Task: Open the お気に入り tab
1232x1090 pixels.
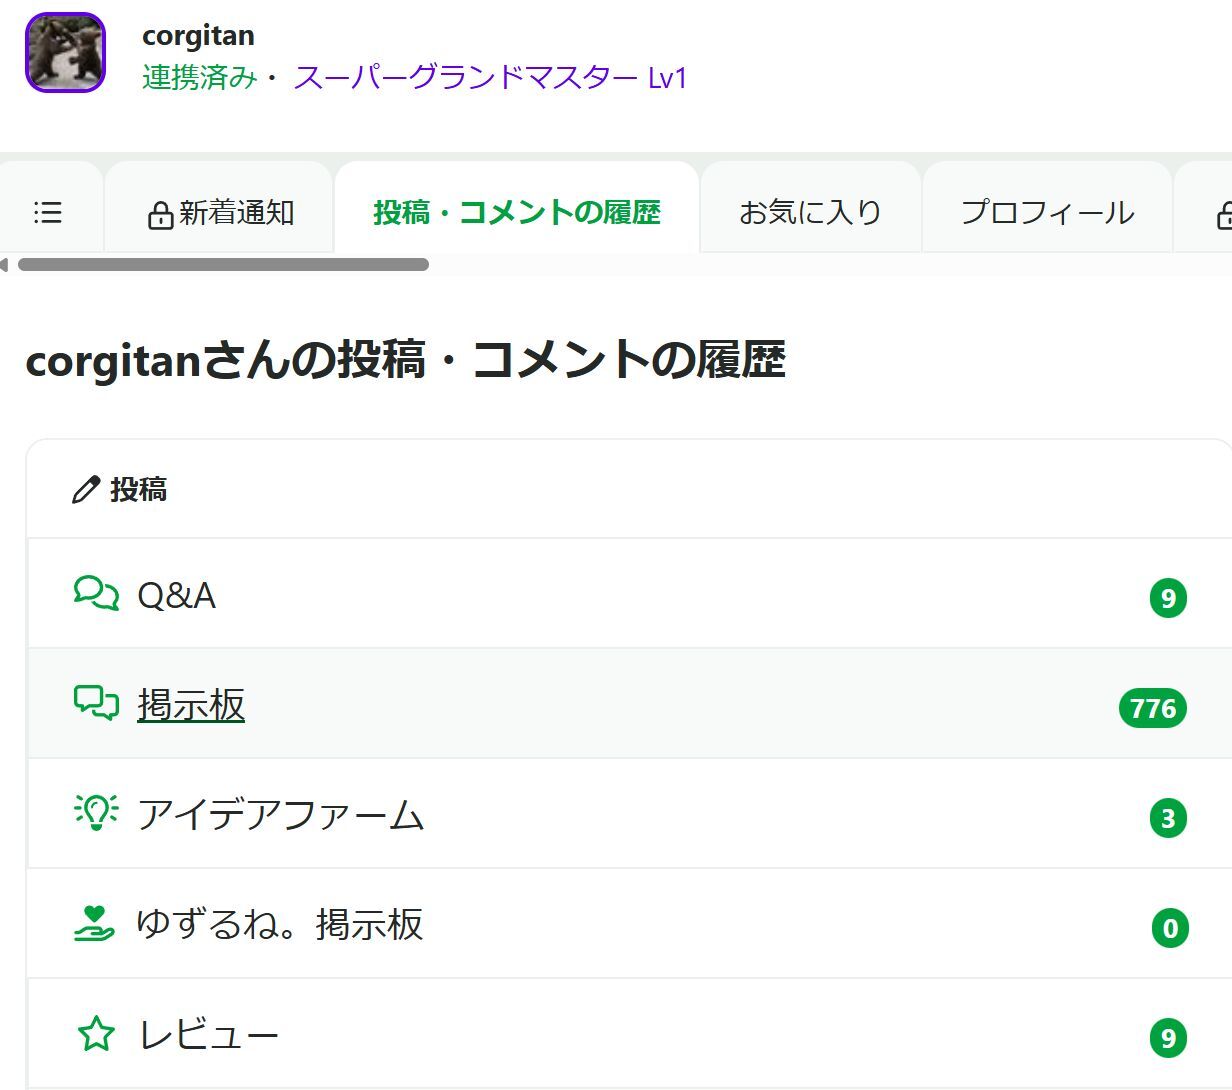Action: [x=810, y=213]
